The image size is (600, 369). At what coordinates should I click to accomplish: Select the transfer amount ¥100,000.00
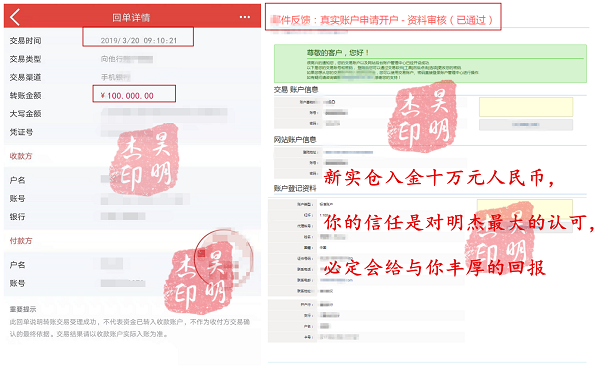(x=127, y=96)
